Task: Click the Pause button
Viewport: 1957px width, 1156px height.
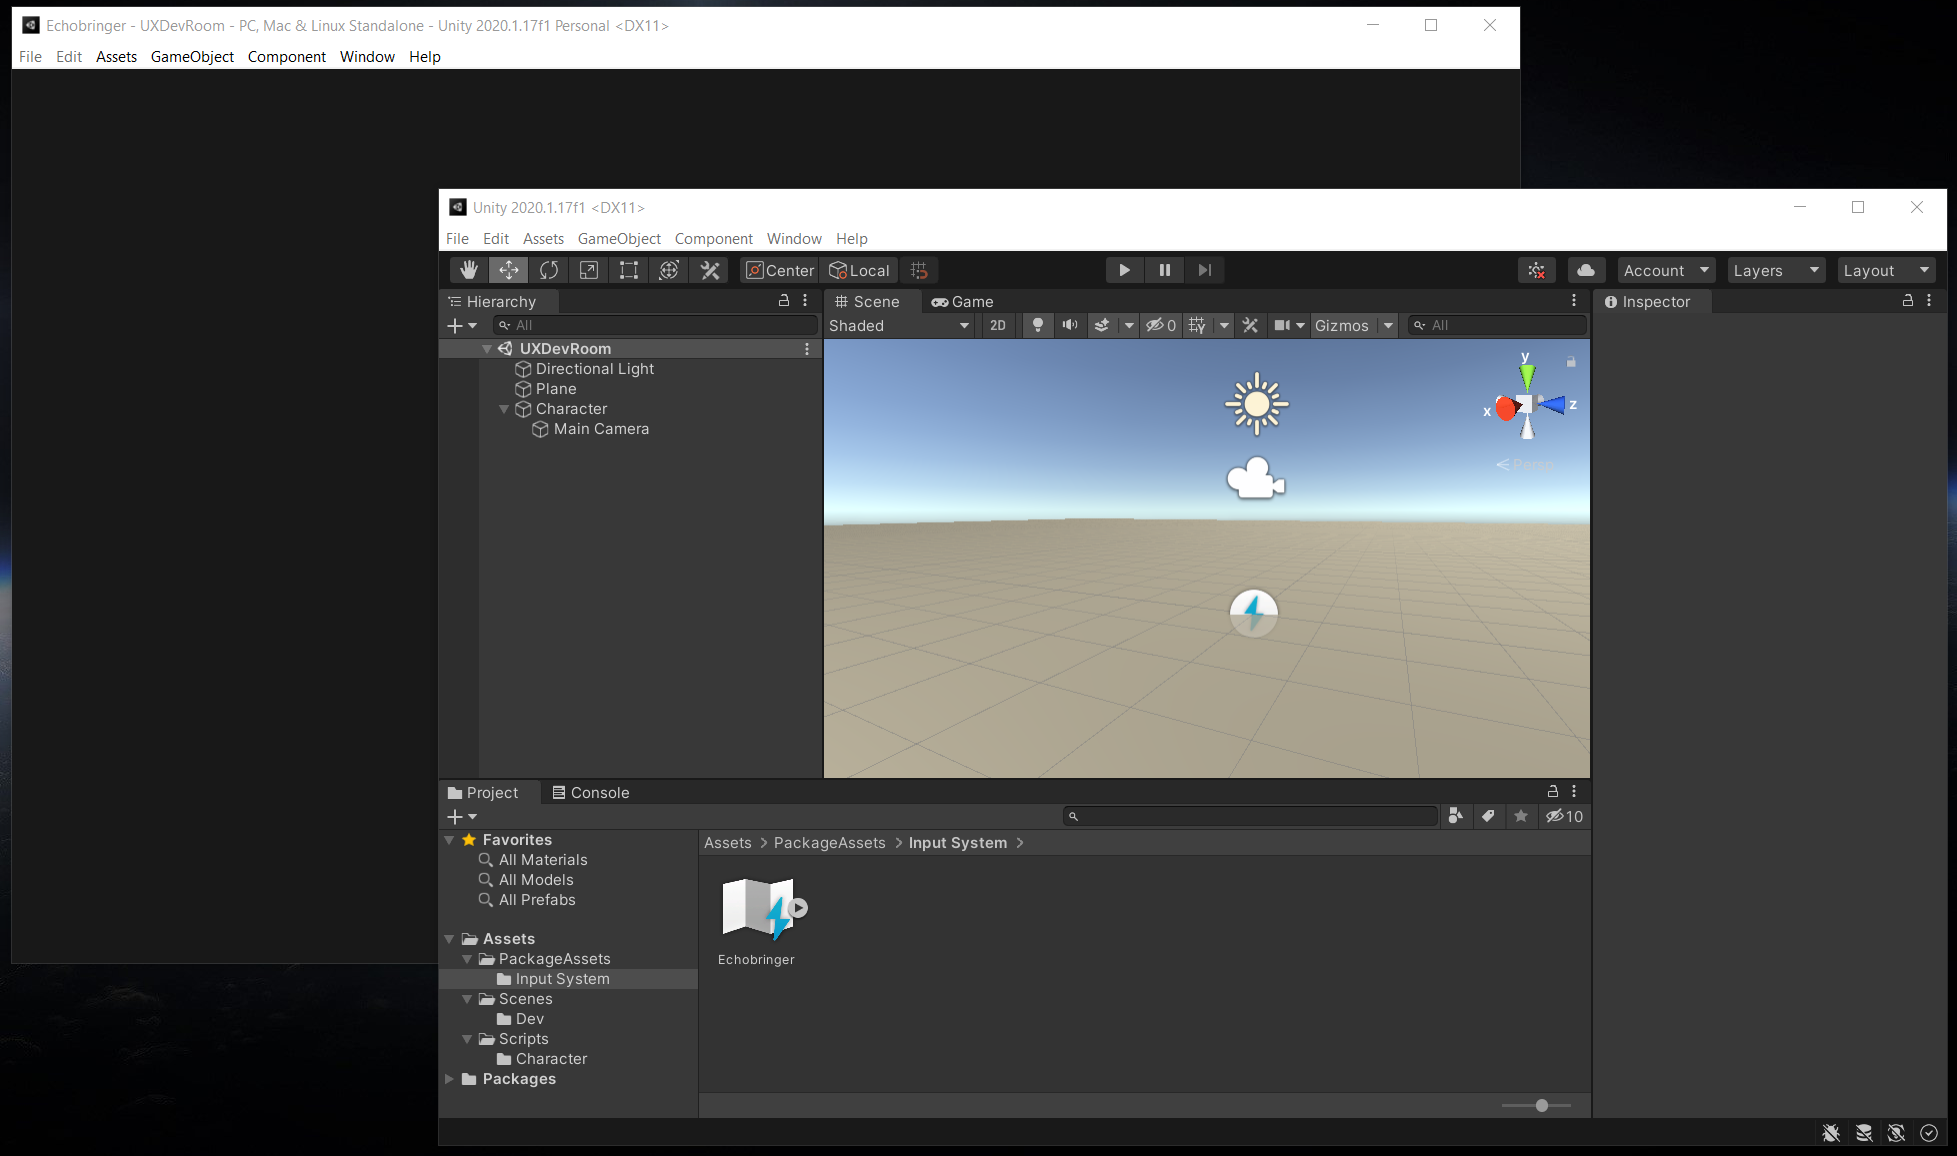Action: click(x=1165, y=270)
